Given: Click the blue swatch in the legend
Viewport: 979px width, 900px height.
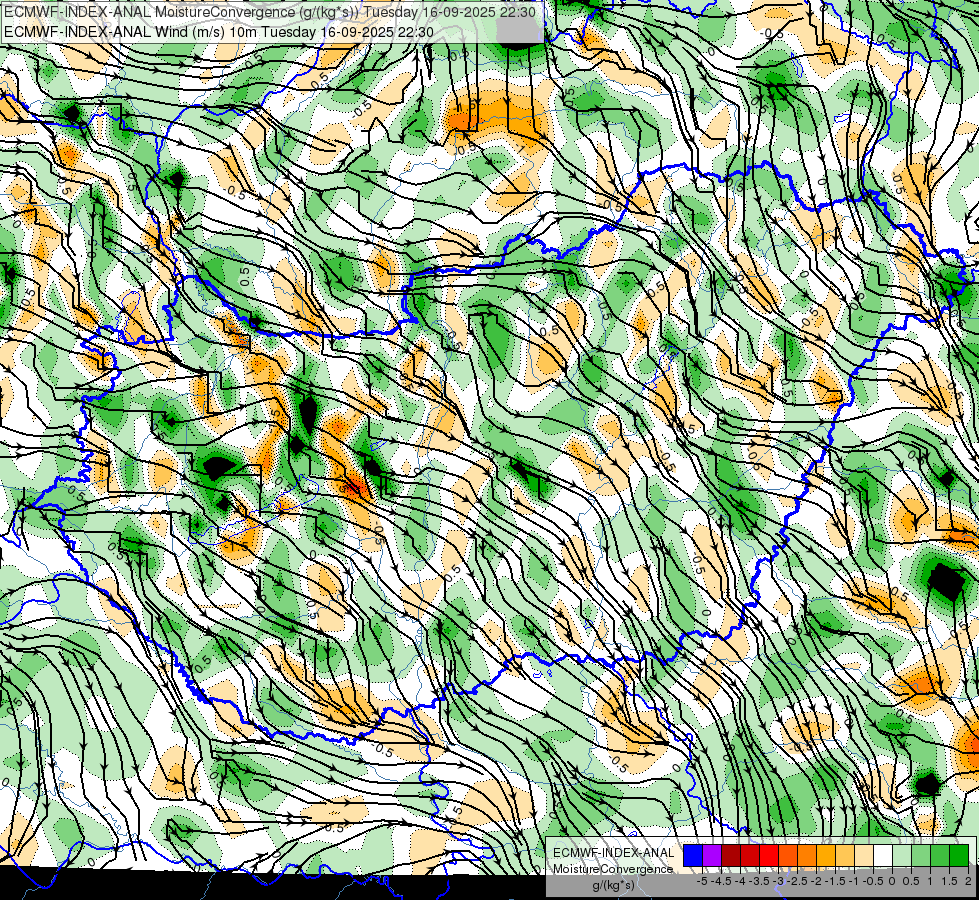Looking at the screenshot, I should click(693, 856).
